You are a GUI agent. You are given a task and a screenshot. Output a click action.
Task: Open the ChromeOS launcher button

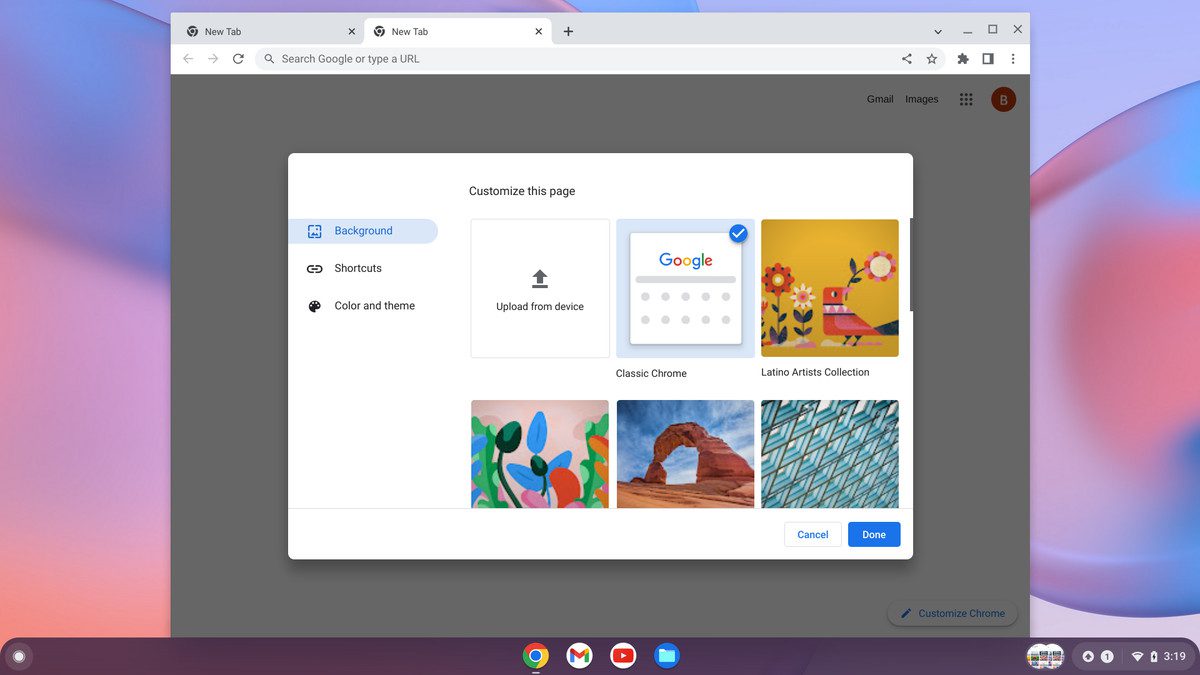click(18, 657)
